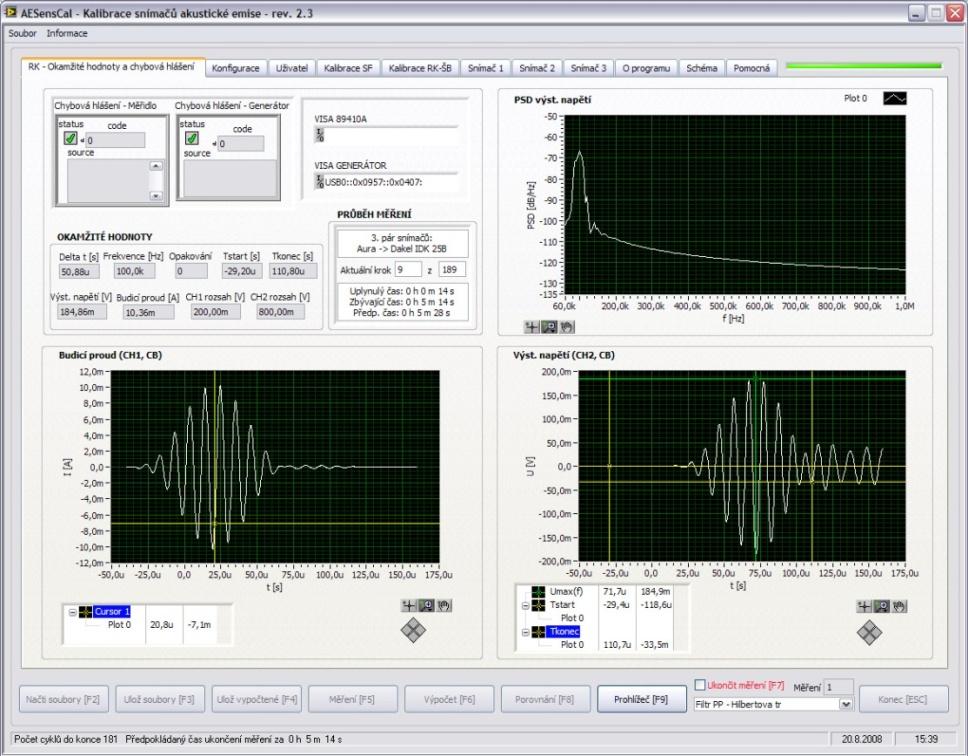Click the VISA GENERÁTOR I/O icon

(x=319, y=181)
